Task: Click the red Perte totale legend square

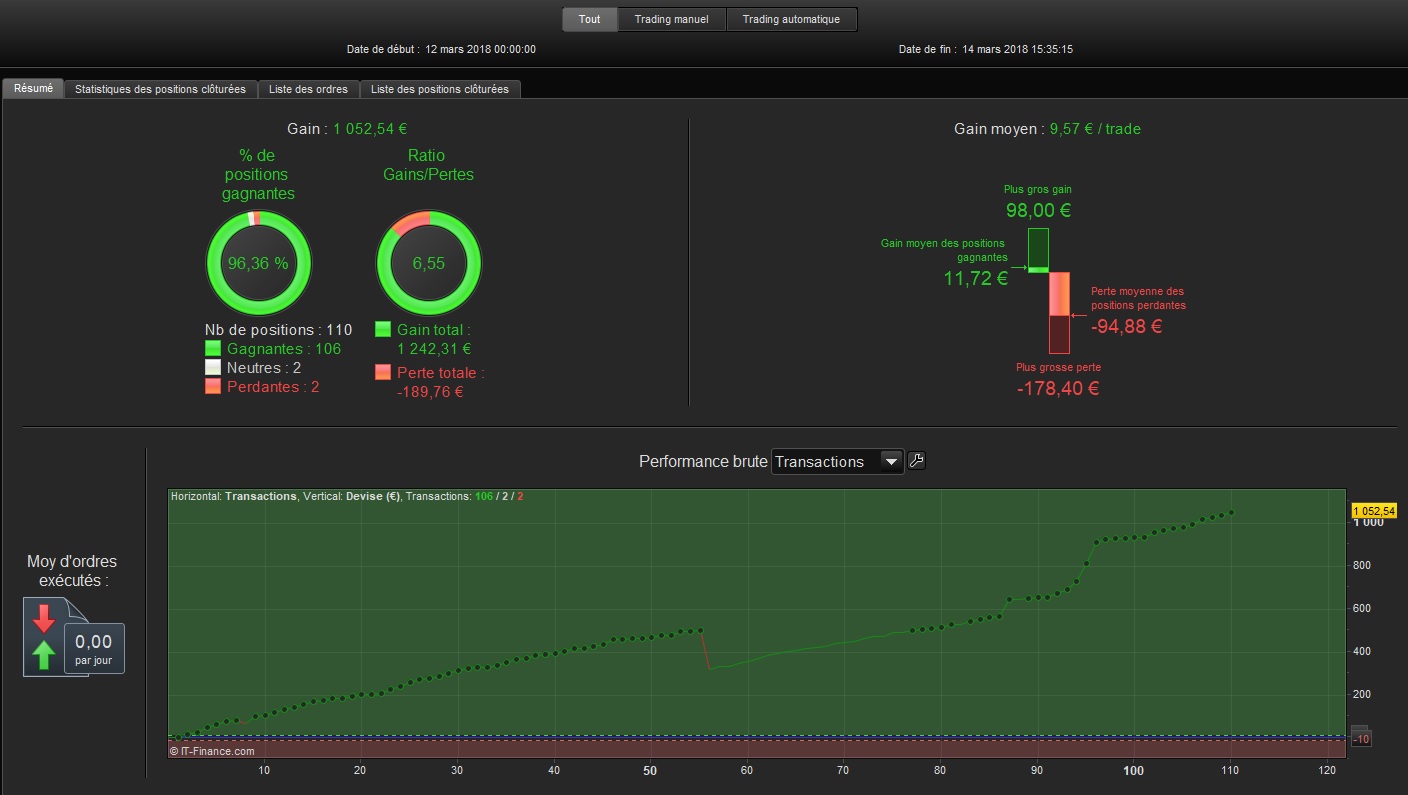Action: pyautogui.click(x=383, y=372)
